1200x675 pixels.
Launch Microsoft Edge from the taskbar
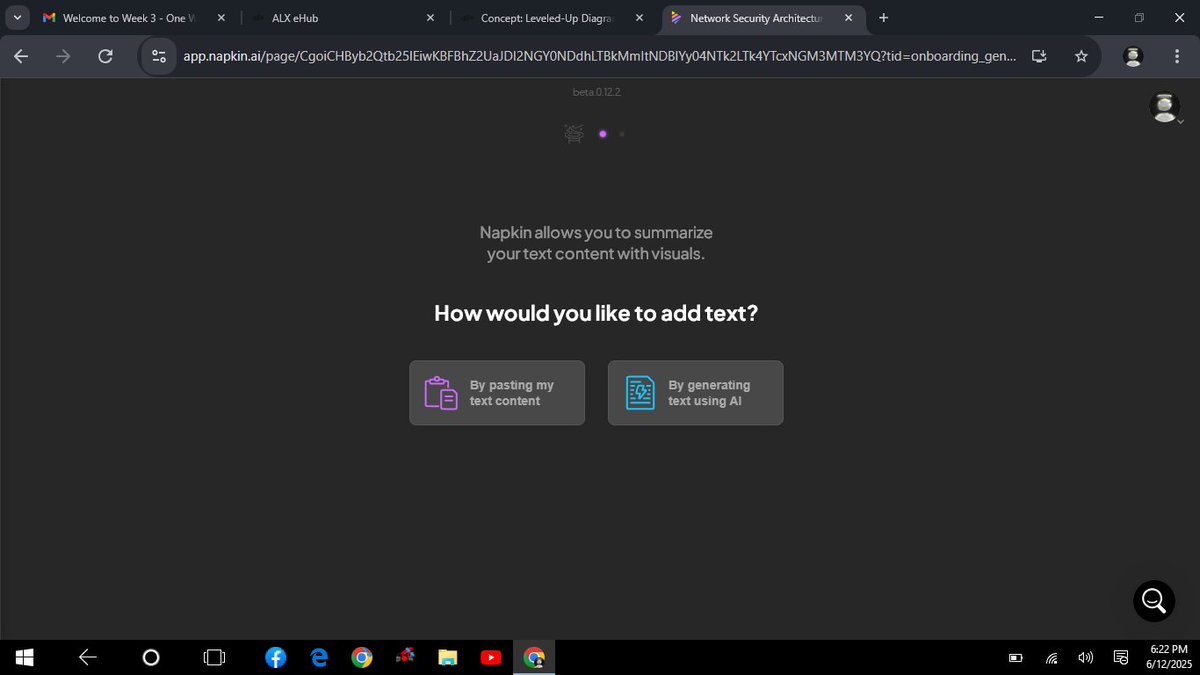click(x=319, y=657)
